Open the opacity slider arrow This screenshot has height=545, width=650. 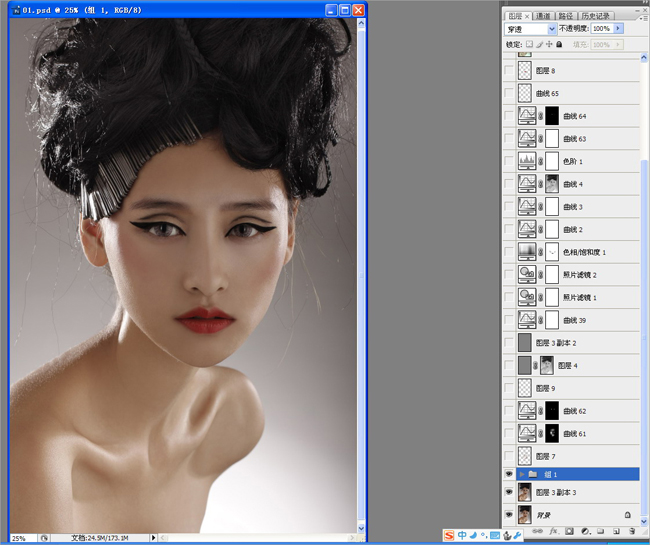tap(618, 28)
